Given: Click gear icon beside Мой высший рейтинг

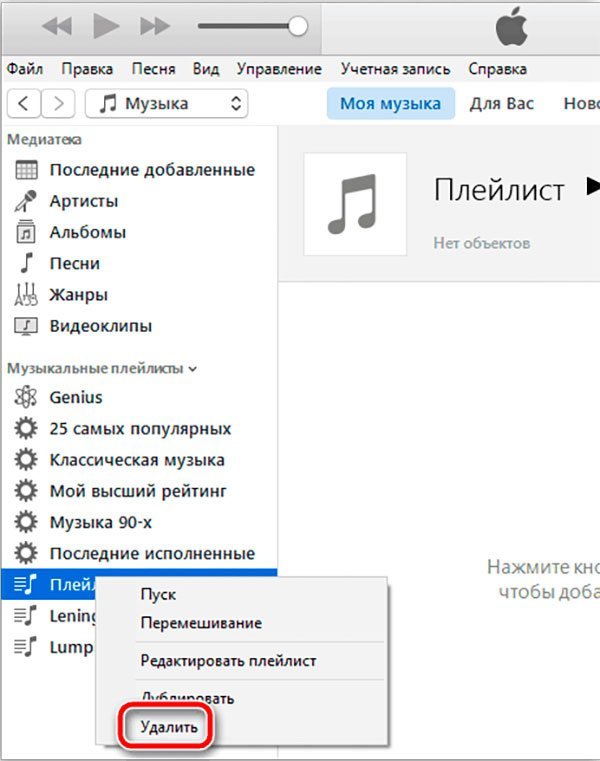Looking at the screenshot, I should pos(26,491).
